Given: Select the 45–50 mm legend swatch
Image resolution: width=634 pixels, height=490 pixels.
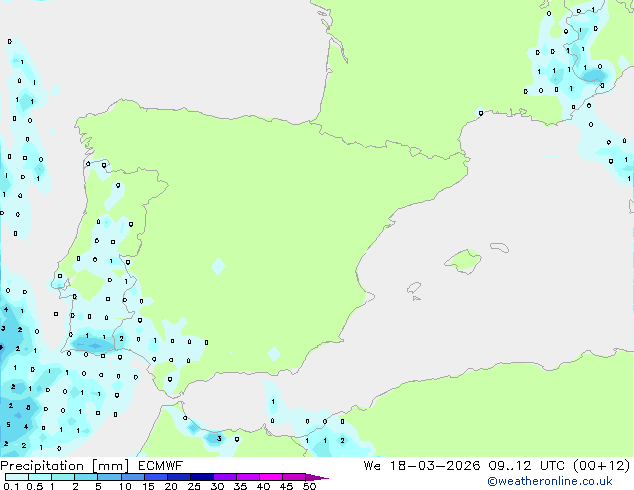Looking at the screenshot, I should coord(294,477).
